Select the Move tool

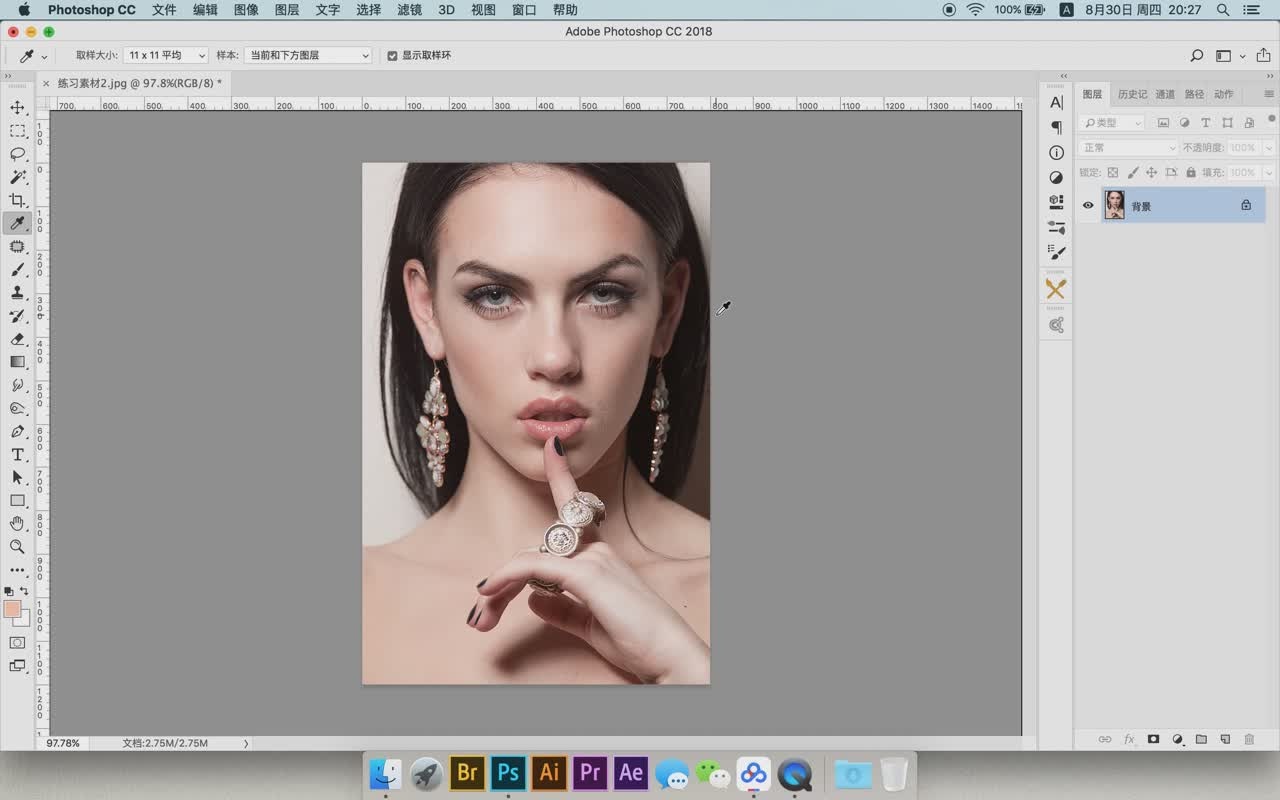(x=17, y=108)
